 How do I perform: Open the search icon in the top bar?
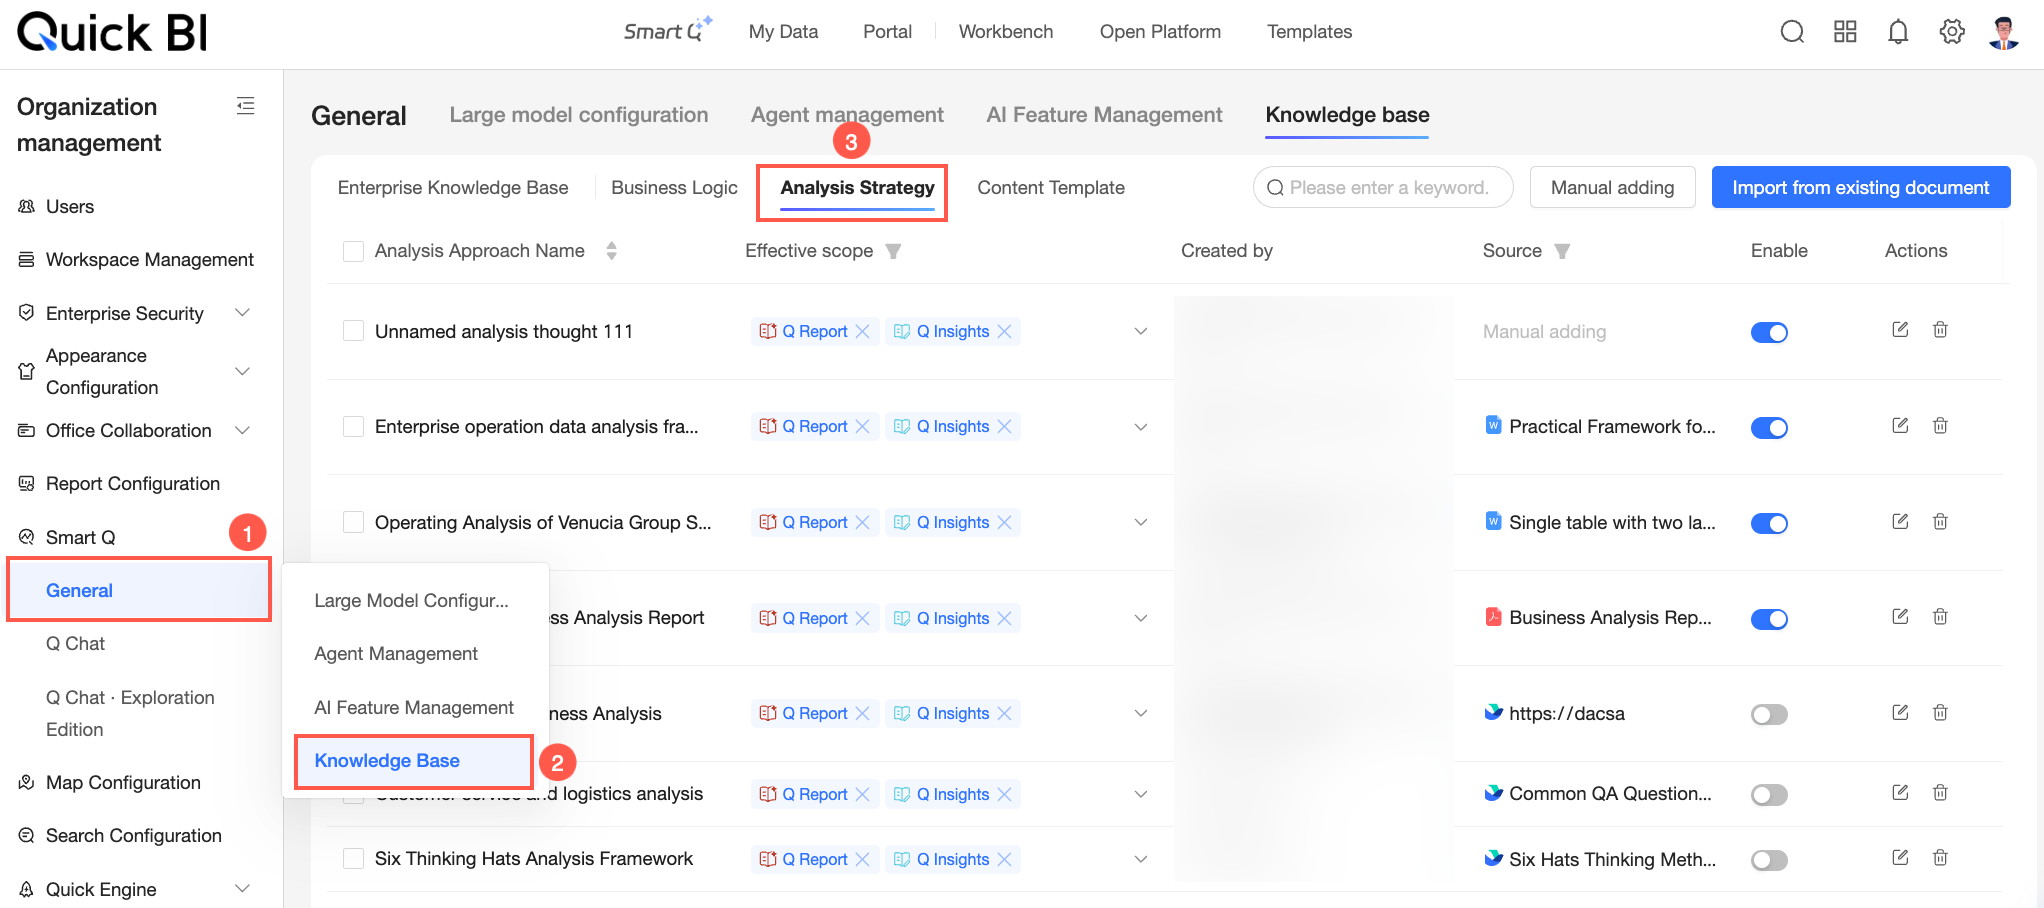(x=1792, y=32)
